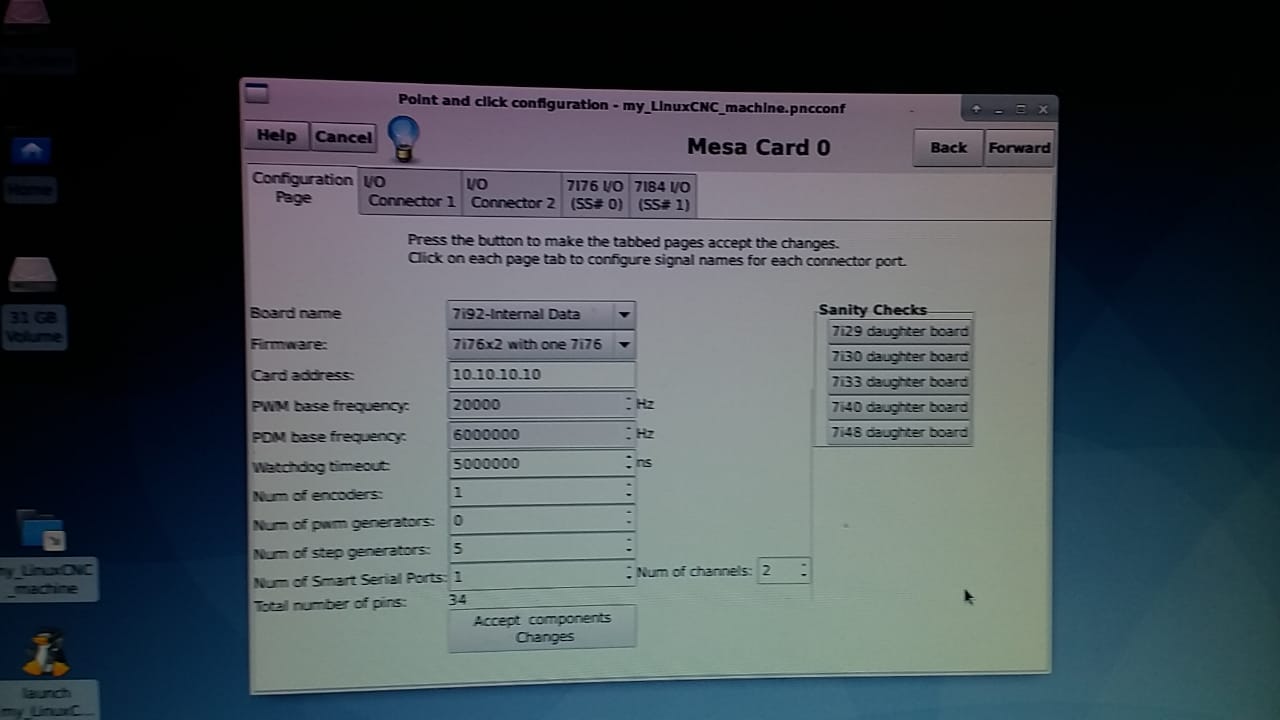Adjust Num of encoders stepper arrows
The width and height of the screenshot is (1280, 720).
tap(629, 492)
